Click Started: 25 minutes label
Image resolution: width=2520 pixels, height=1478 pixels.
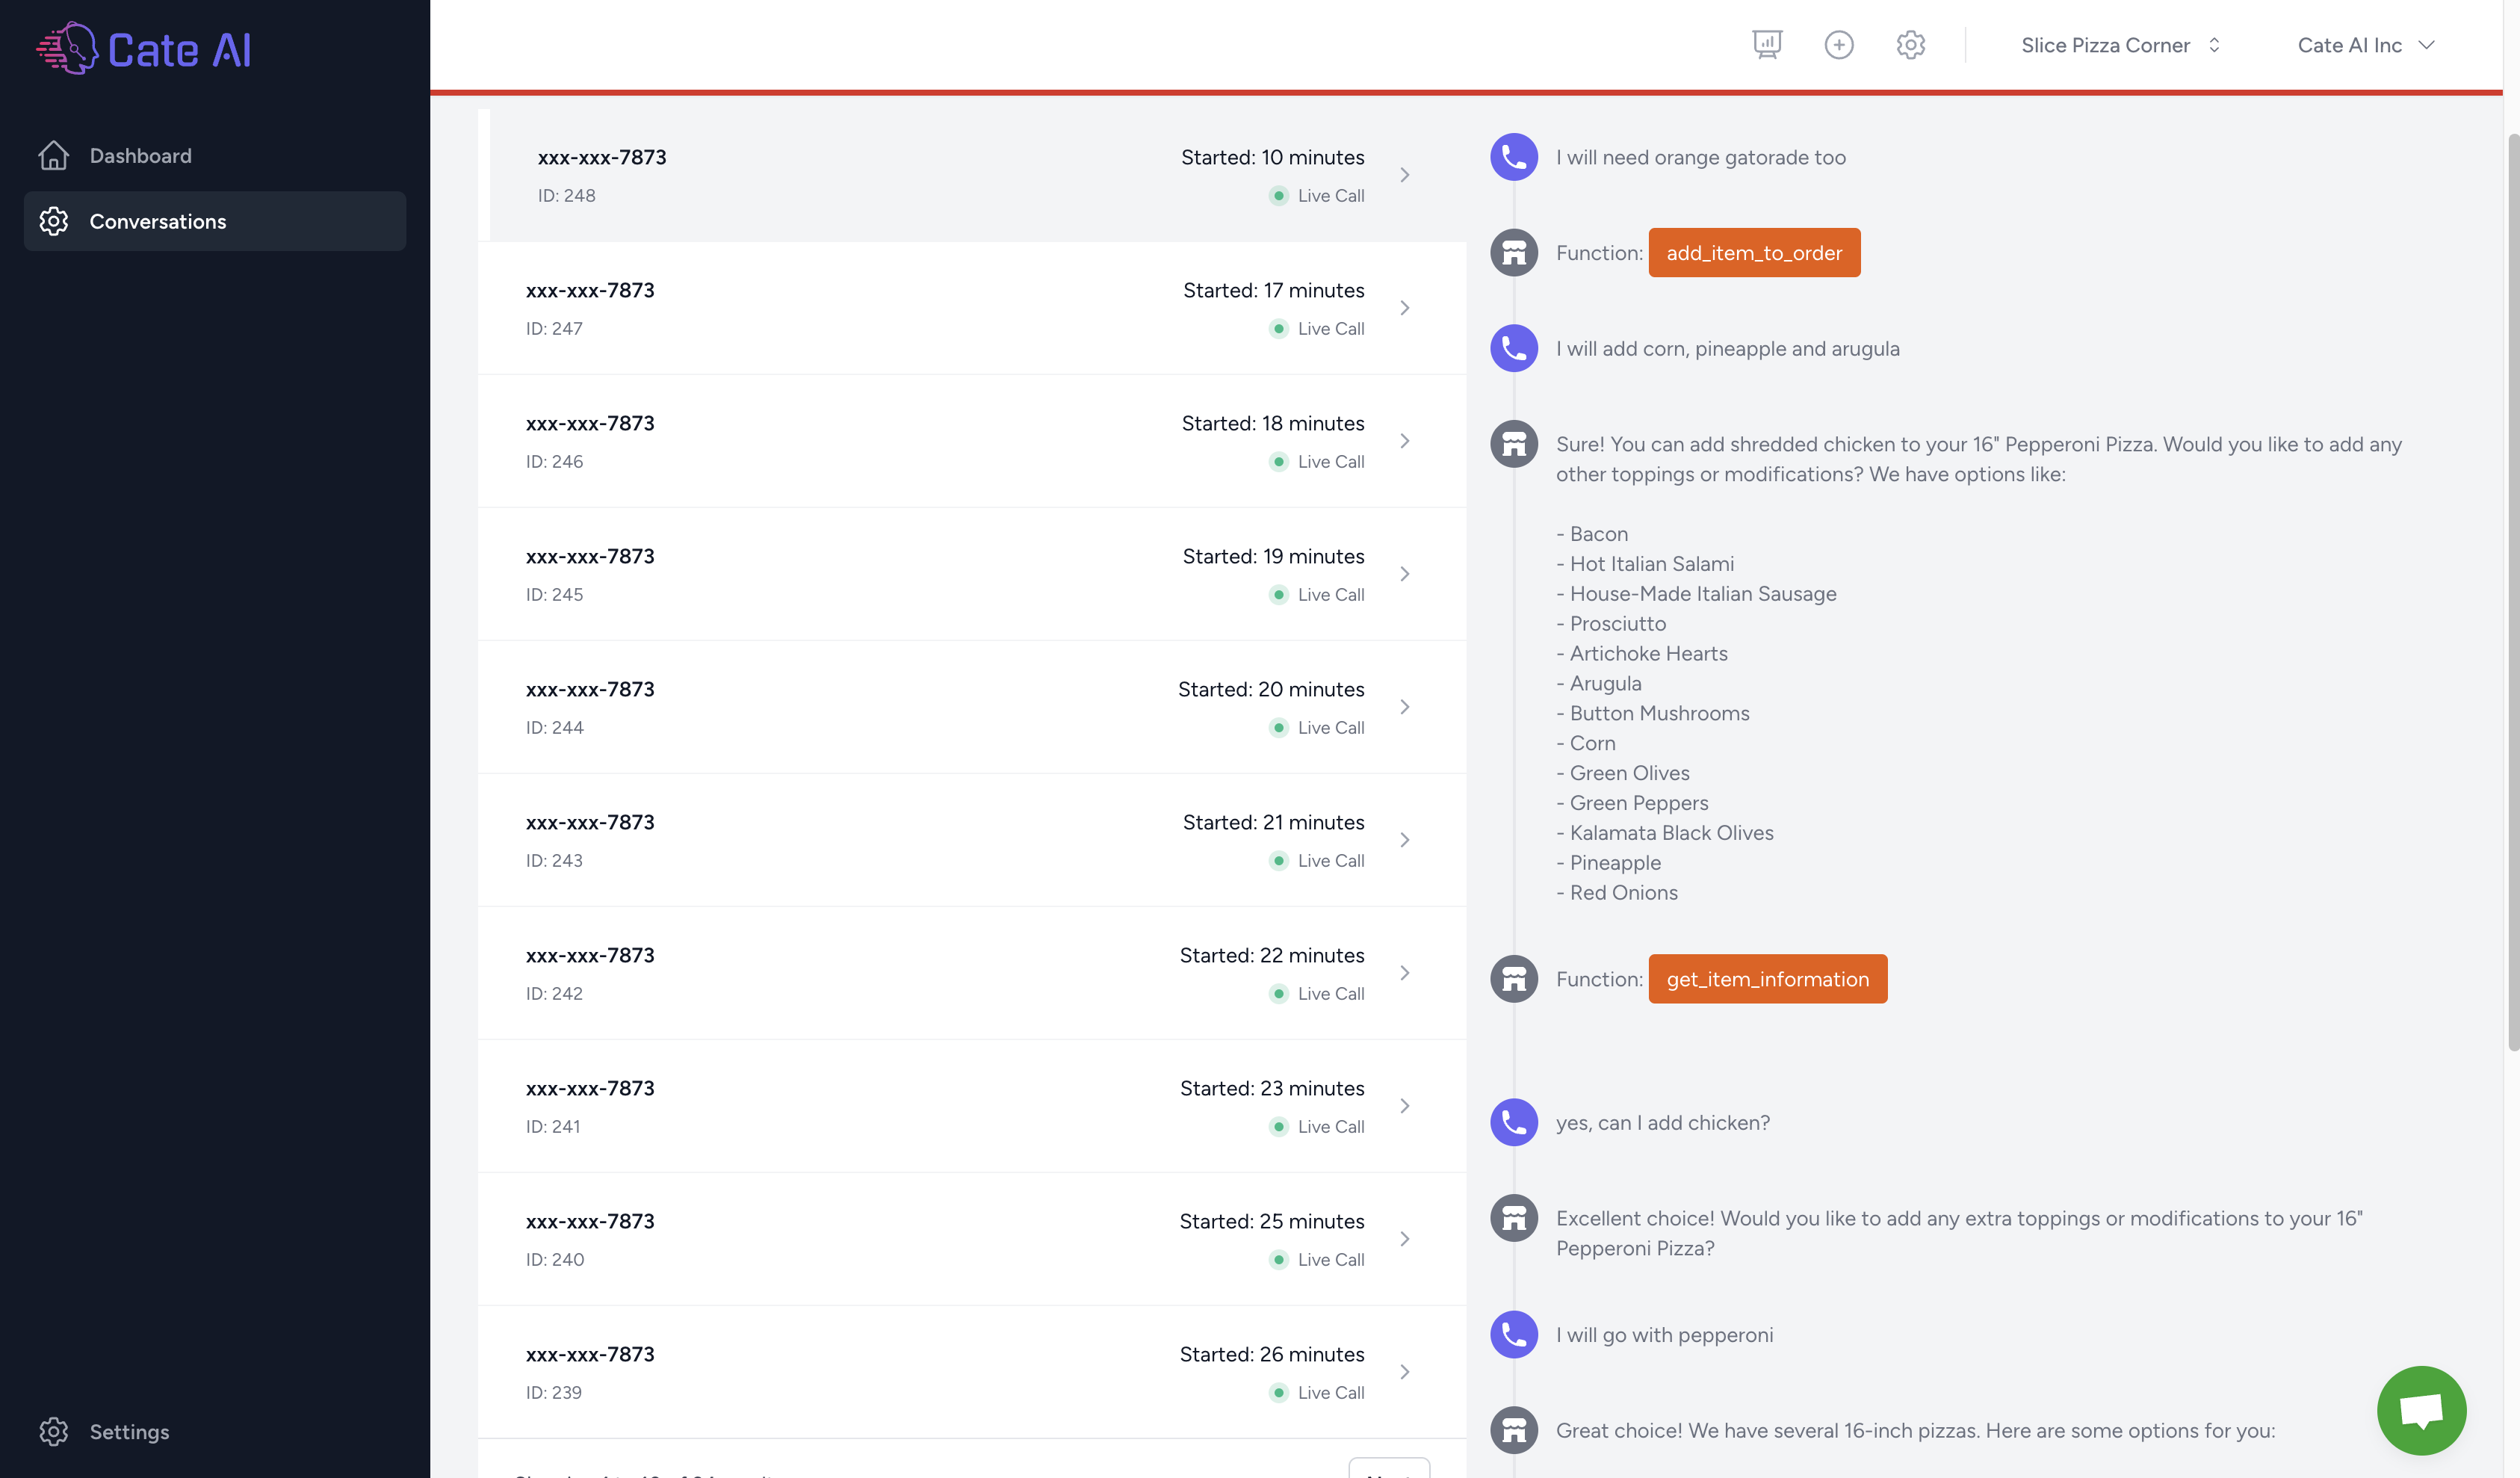1272,1221
